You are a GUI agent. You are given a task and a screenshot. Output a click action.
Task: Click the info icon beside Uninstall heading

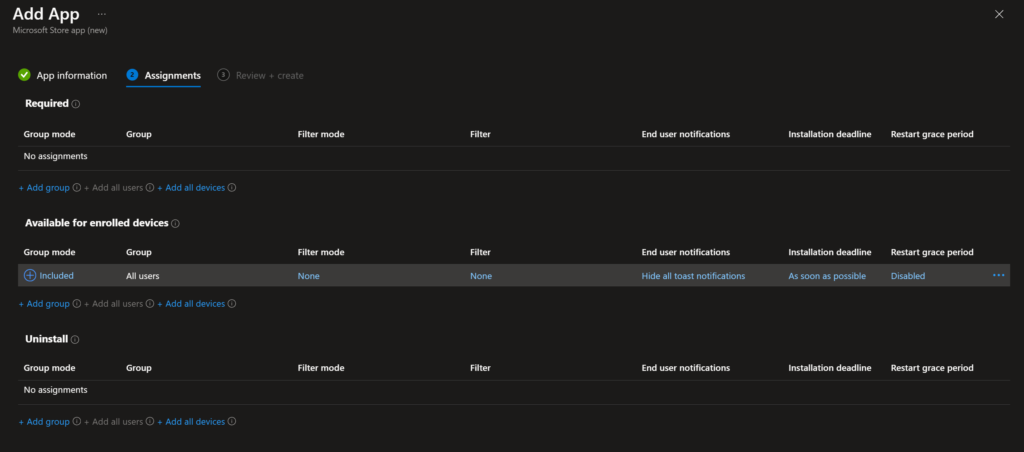[x=75, y=340]
